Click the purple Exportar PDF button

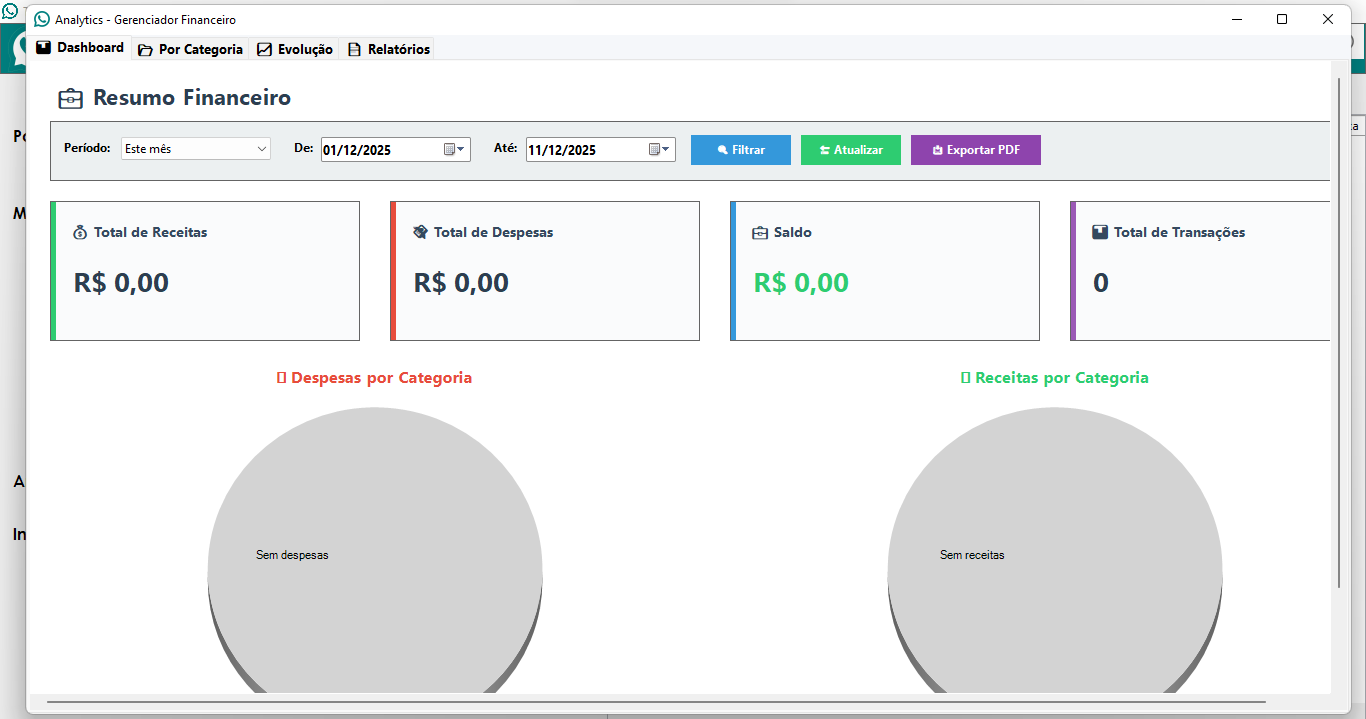(976, 150)
